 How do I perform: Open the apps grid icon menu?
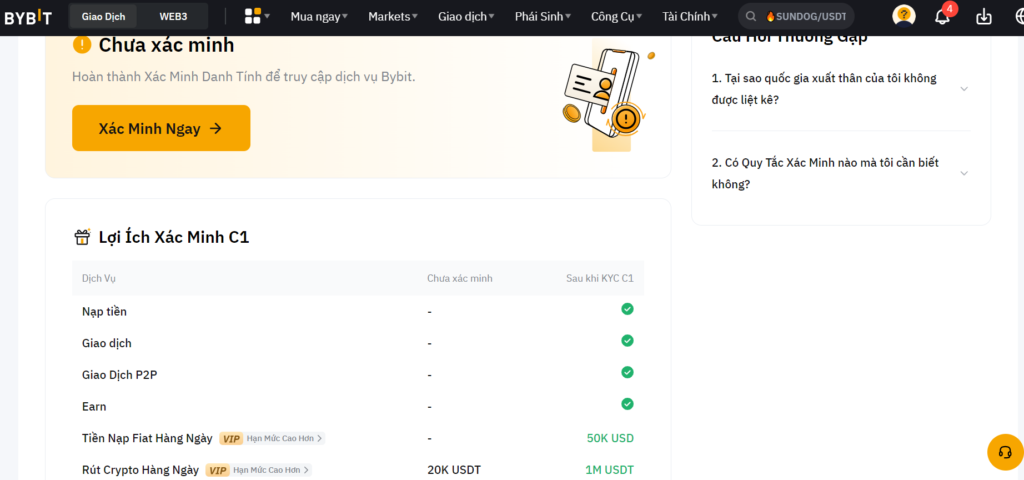pos(253,16)
